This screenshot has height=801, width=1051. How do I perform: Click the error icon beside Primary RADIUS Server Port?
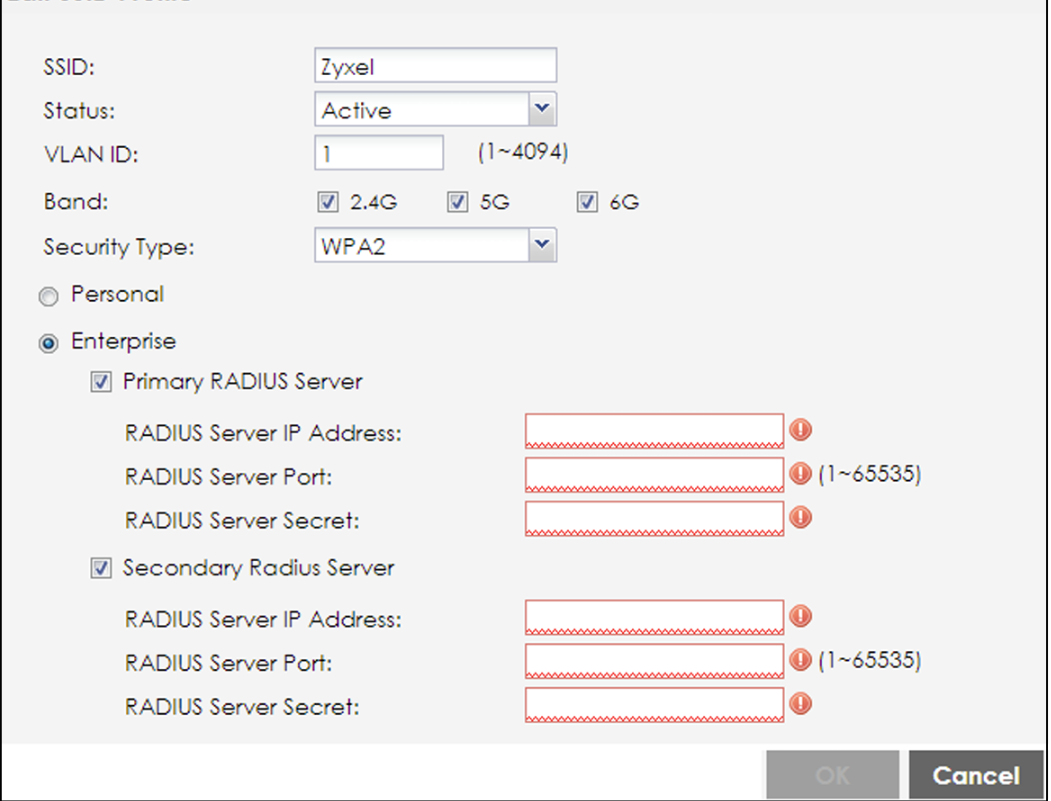(x=800, y=474)
